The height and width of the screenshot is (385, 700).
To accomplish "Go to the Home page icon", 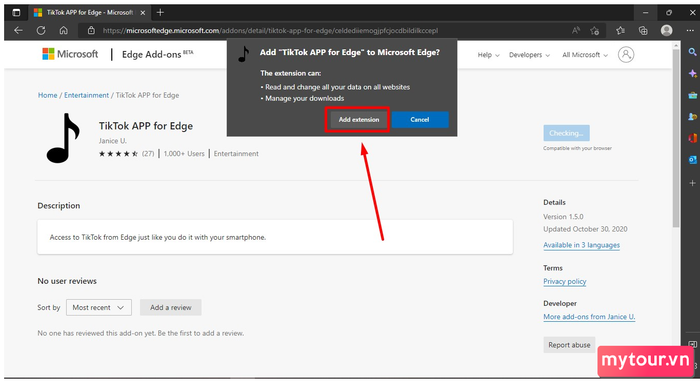I will 64,30.
